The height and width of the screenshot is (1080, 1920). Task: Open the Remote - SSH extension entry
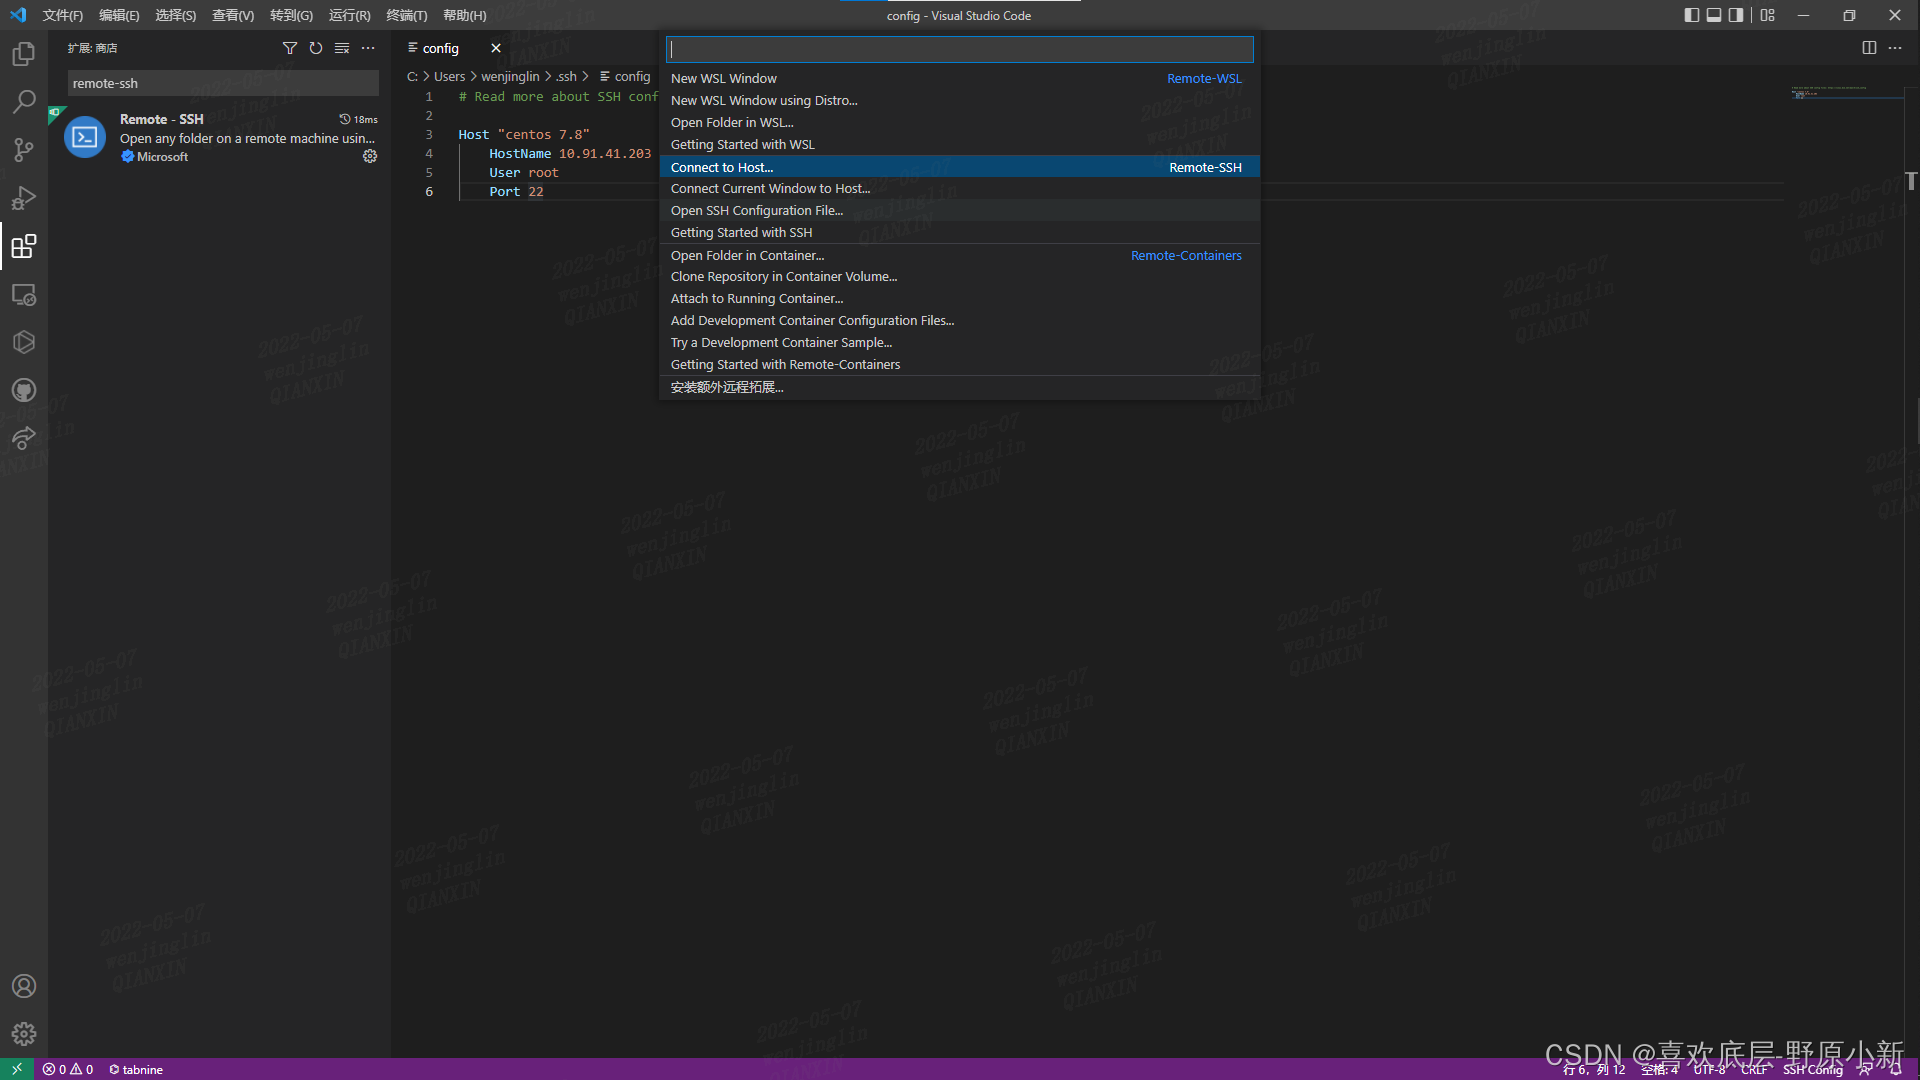click(x=219, y=137)
